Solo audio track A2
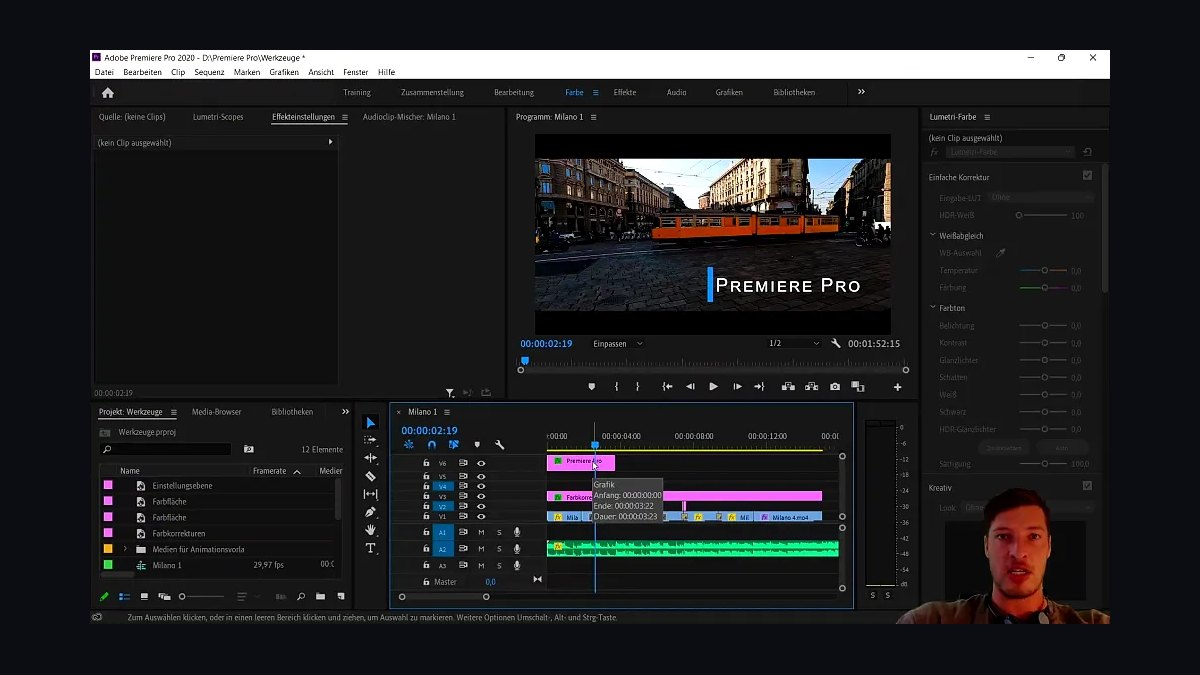This screenshot has height=675, width=1200. [x=499, y=549]
